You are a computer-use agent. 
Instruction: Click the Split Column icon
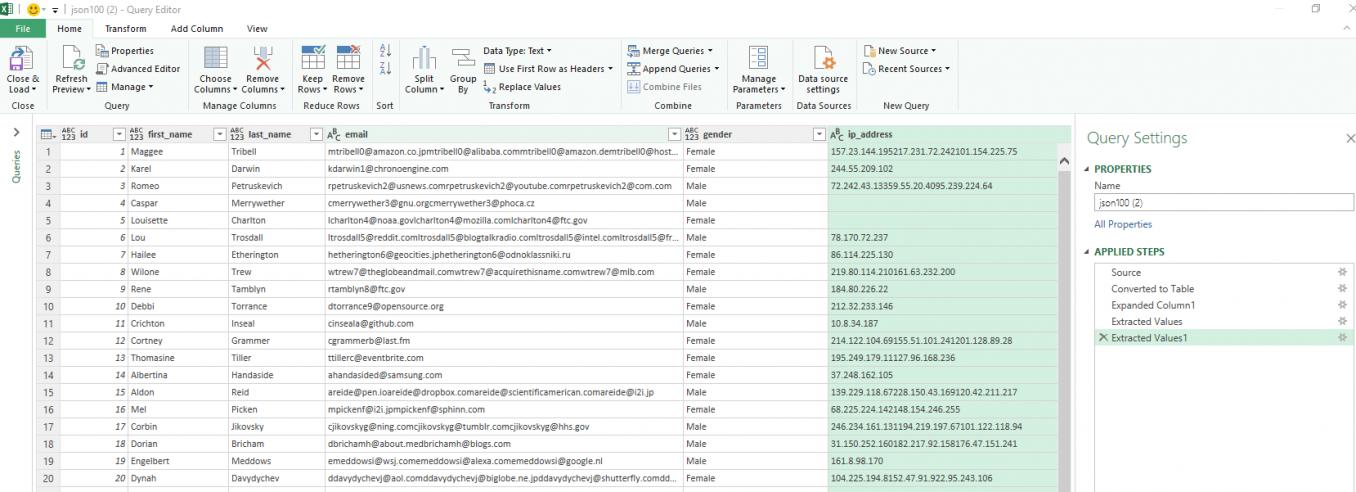(424, 60)
